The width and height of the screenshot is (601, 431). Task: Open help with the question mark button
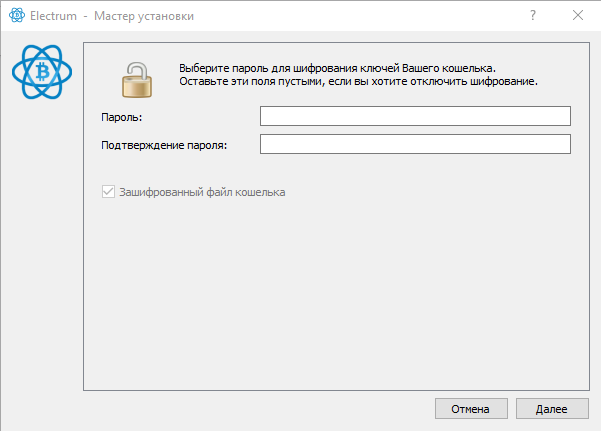coord(531,16)
